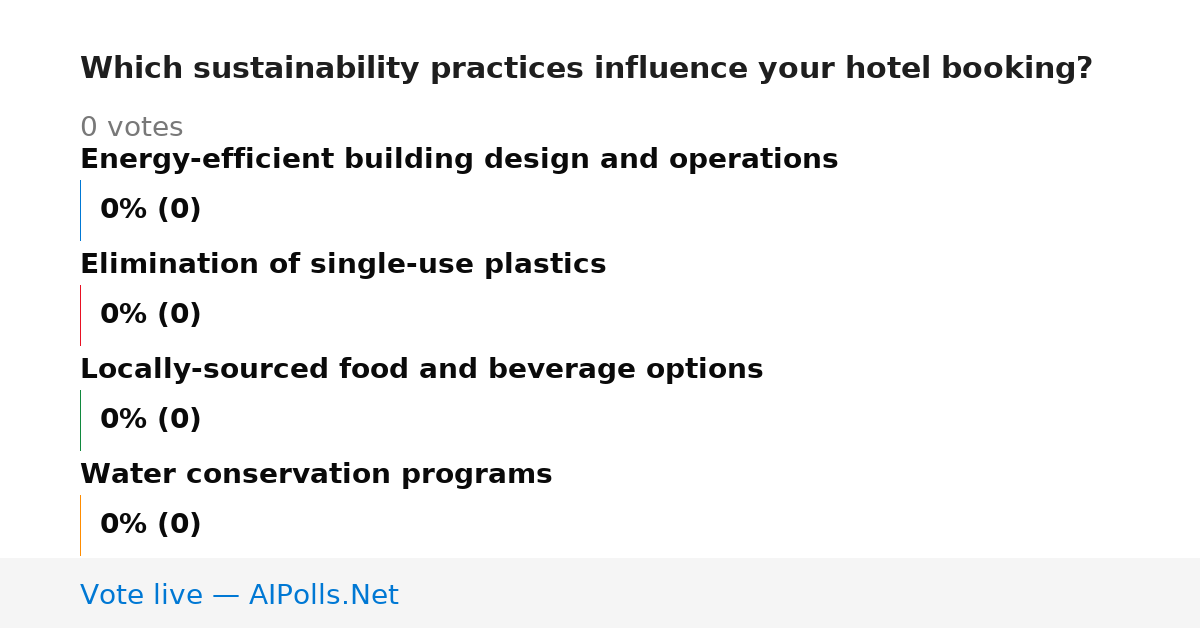Viewport: 1200px width, 628px height.
Task: Click the word AIPolls.Net in footer
Action: point(323,595)
